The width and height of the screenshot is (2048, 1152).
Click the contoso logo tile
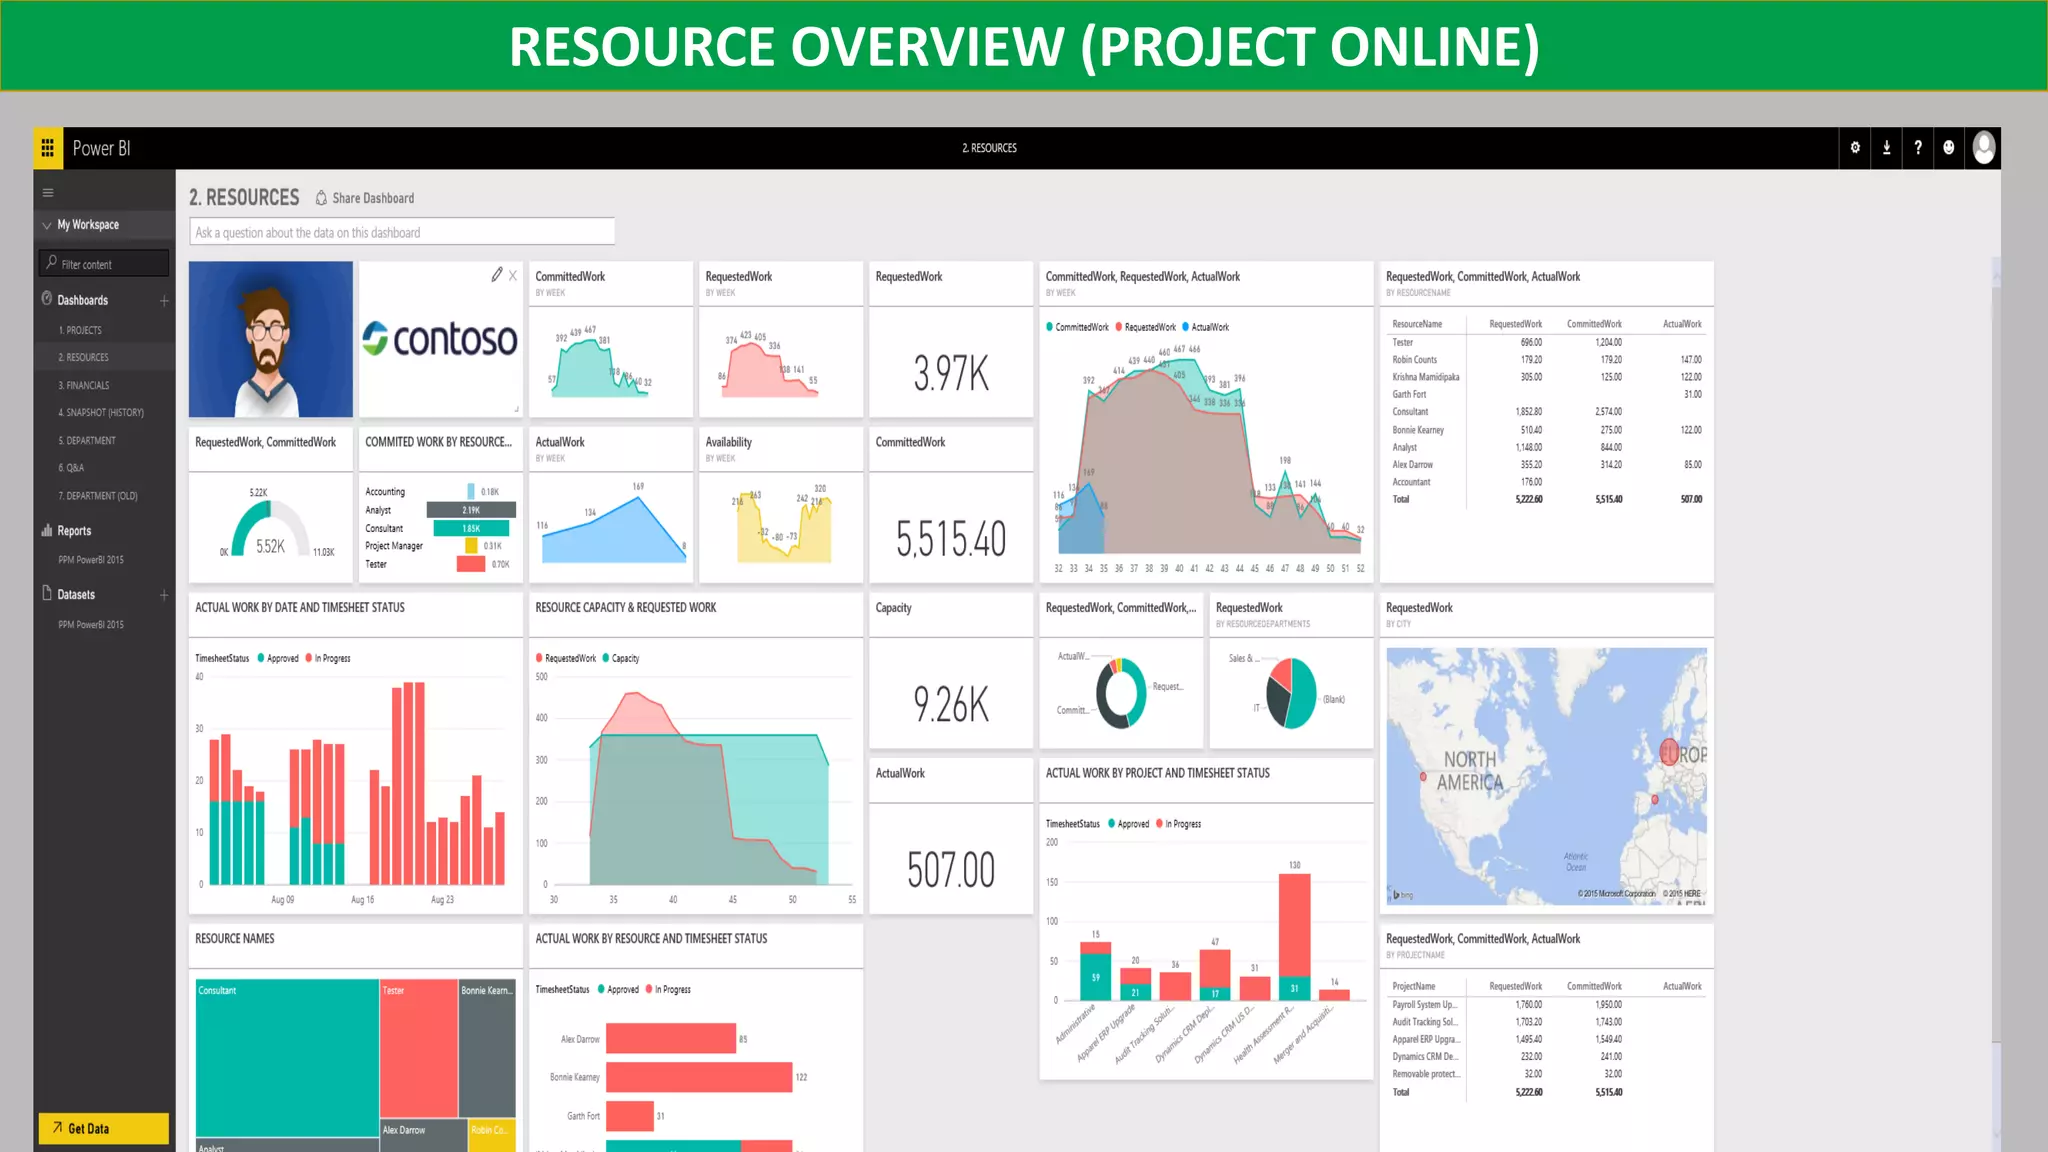click(x=441, y=339)
